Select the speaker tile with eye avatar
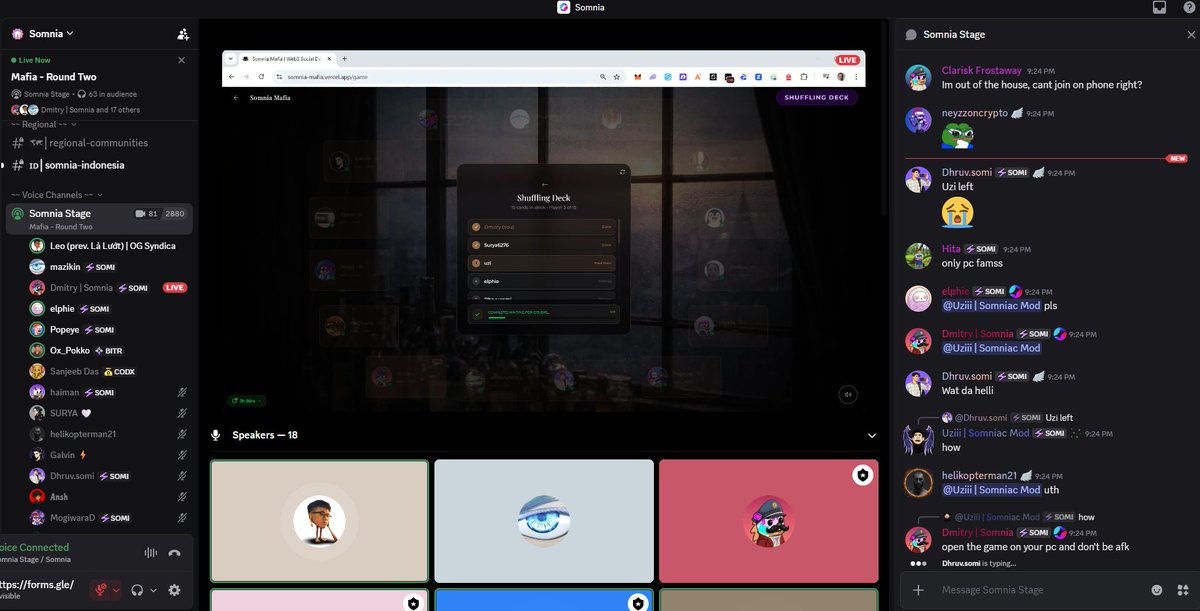The image size is (1200, 611). [x=544, y=520]
